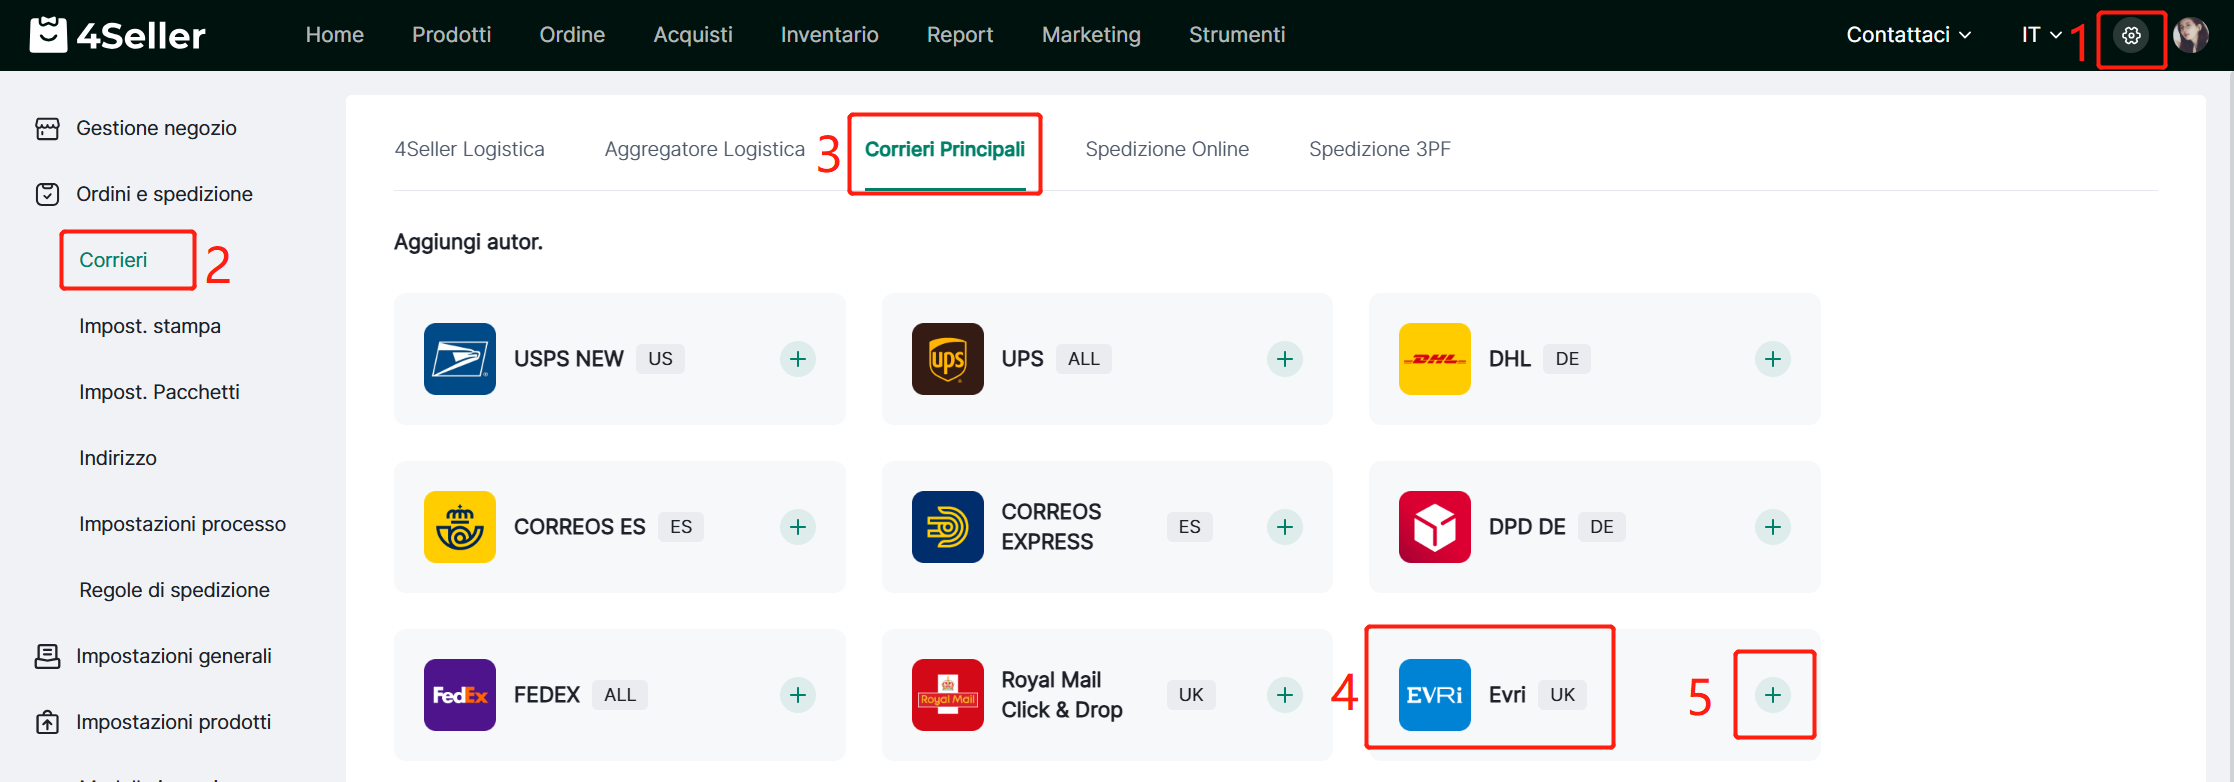Screen dimensions: 2234x782
Task: Collapse Ordini e spedizione sidebar section
Action: coord(164,194)
